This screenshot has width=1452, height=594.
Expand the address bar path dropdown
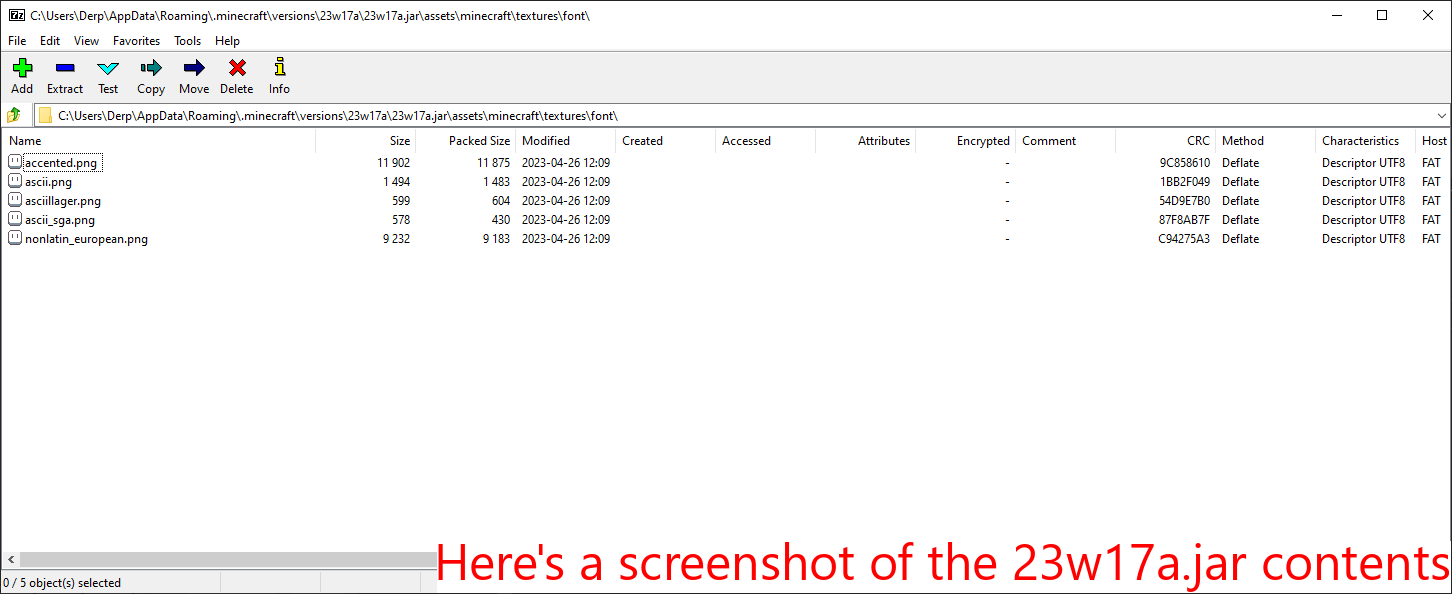(x=1441, y=115)
